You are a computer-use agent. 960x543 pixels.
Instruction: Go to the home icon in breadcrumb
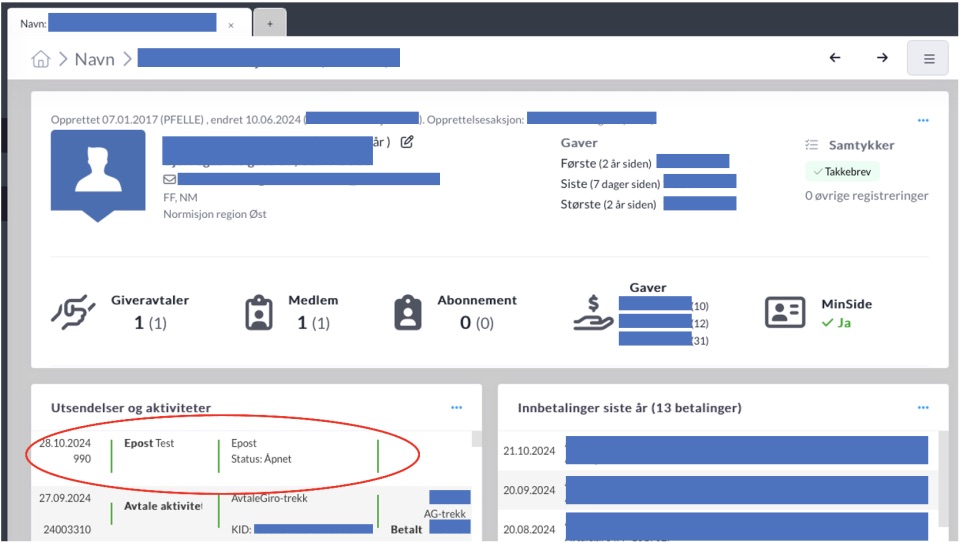pos(40,59)
